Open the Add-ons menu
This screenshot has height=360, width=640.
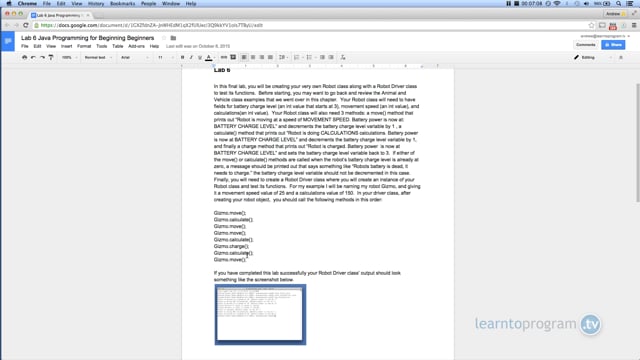tap(136, 46)
